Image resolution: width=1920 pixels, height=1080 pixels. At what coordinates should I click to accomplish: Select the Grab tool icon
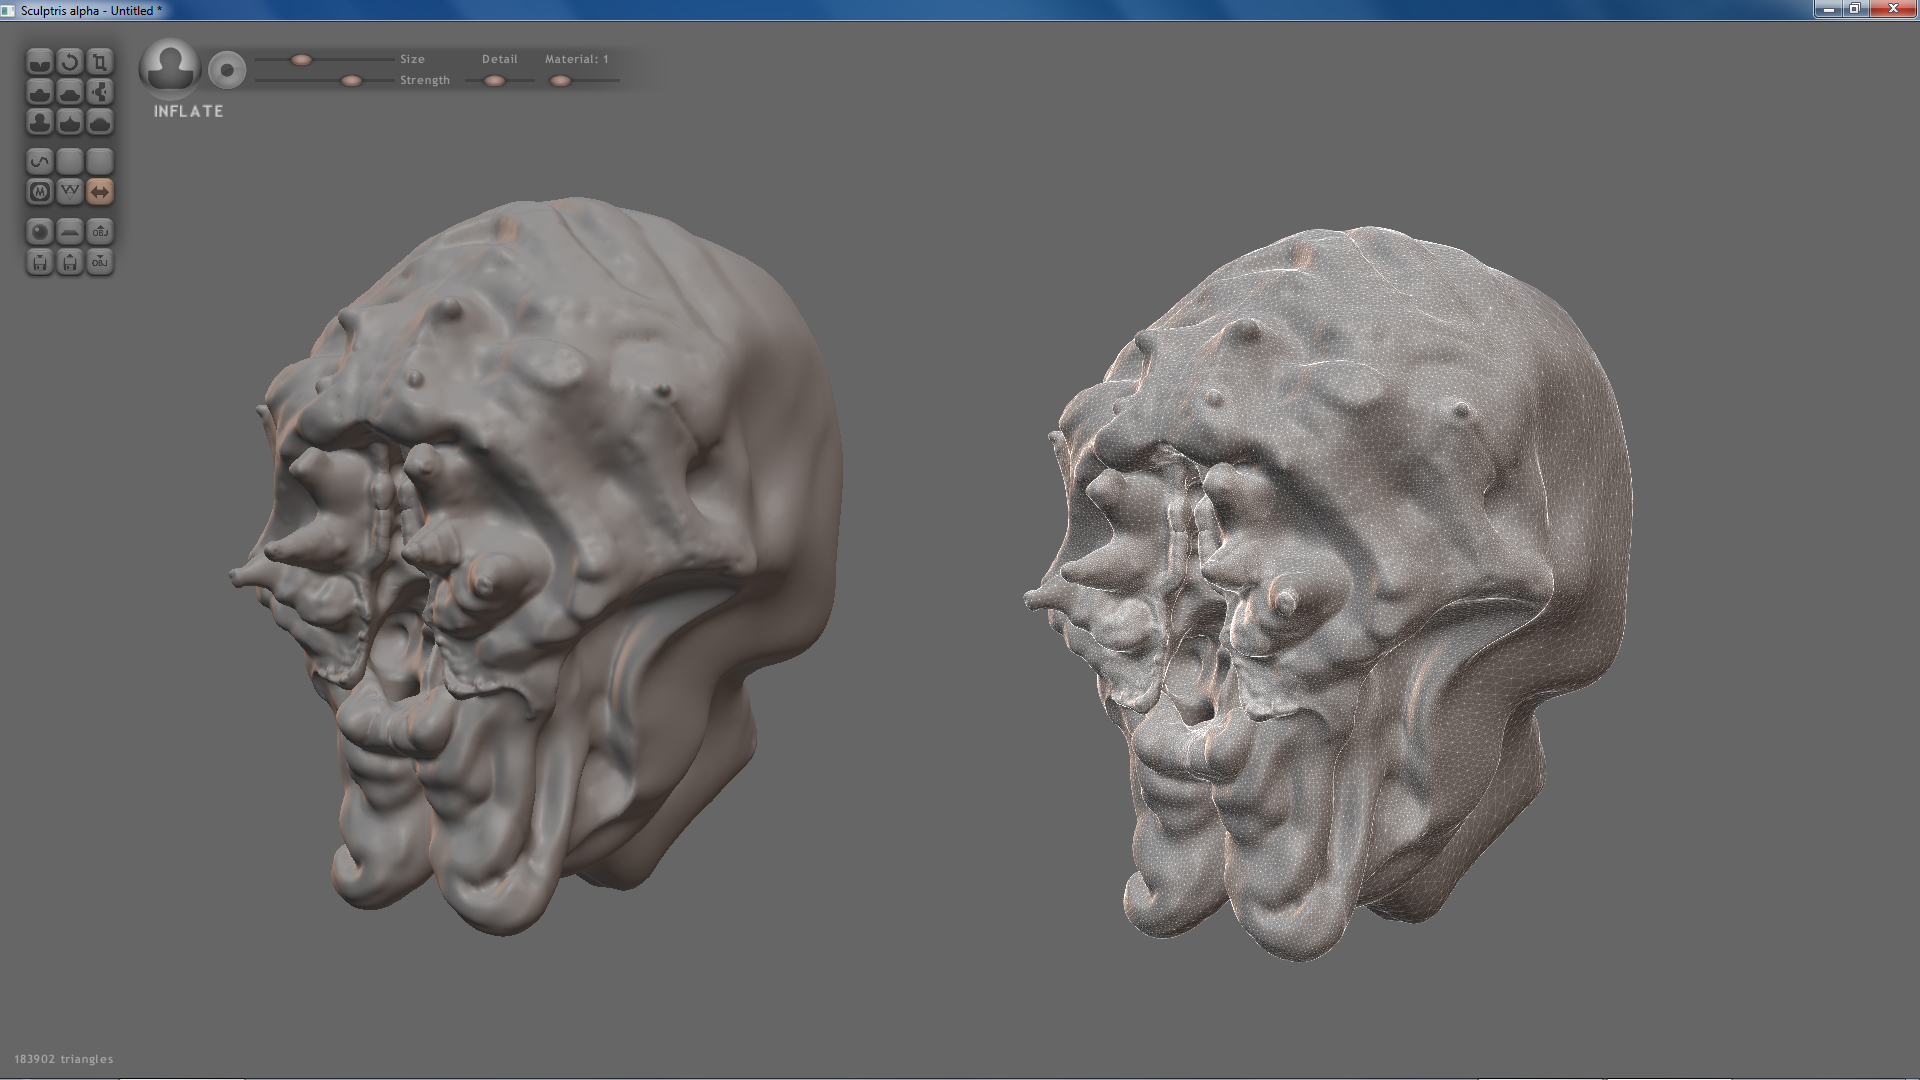pyautogui.click(x=100, y=92)
